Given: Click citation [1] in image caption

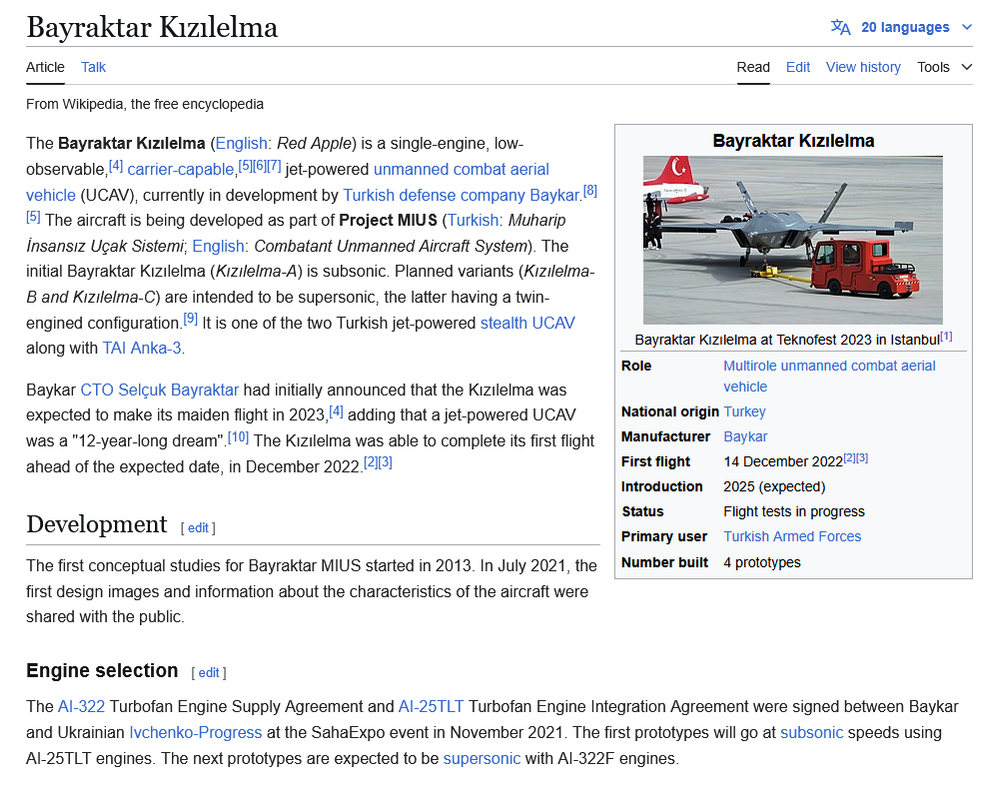Looking at the screenshot, I should click(946, 336).
